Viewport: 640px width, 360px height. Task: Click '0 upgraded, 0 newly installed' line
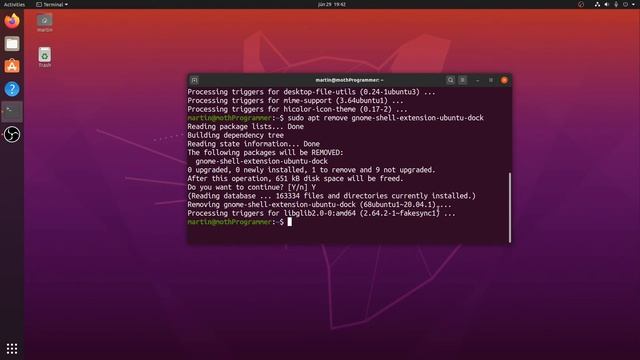[311, 170]
